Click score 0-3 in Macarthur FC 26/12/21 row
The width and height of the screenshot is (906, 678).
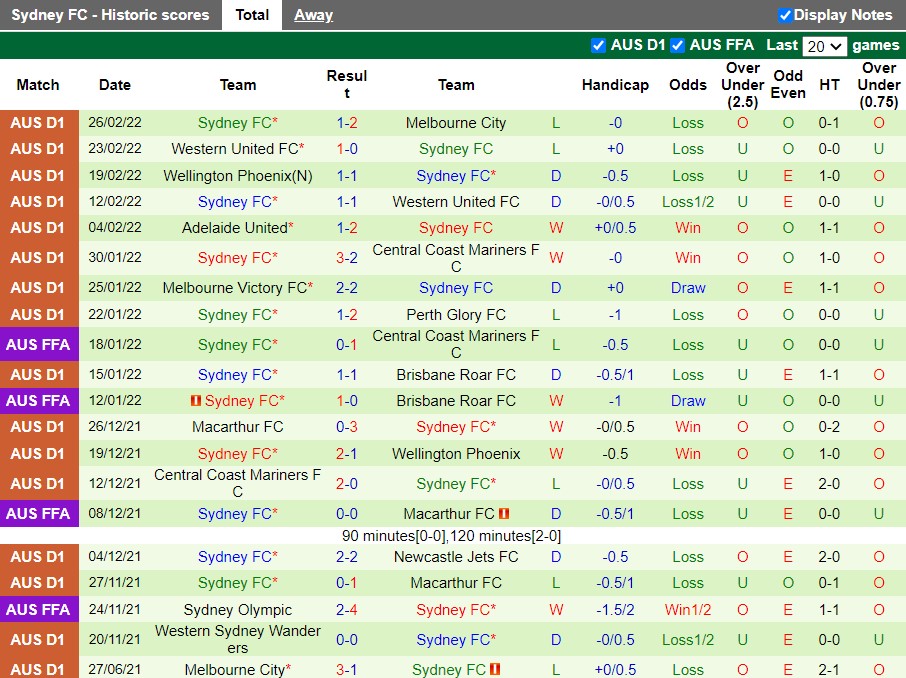[347, 427]
